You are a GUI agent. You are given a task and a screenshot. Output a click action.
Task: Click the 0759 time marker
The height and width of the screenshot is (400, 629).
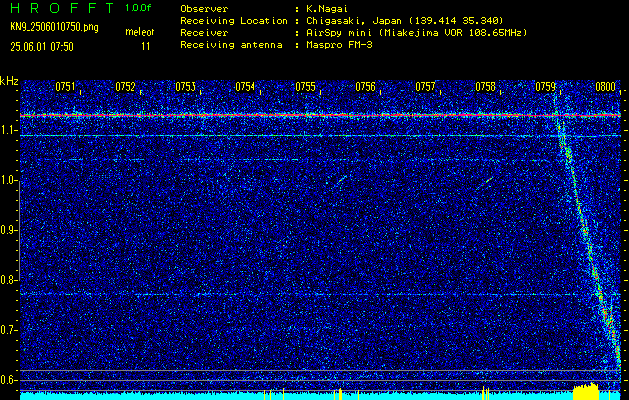[x=545, y=87]
